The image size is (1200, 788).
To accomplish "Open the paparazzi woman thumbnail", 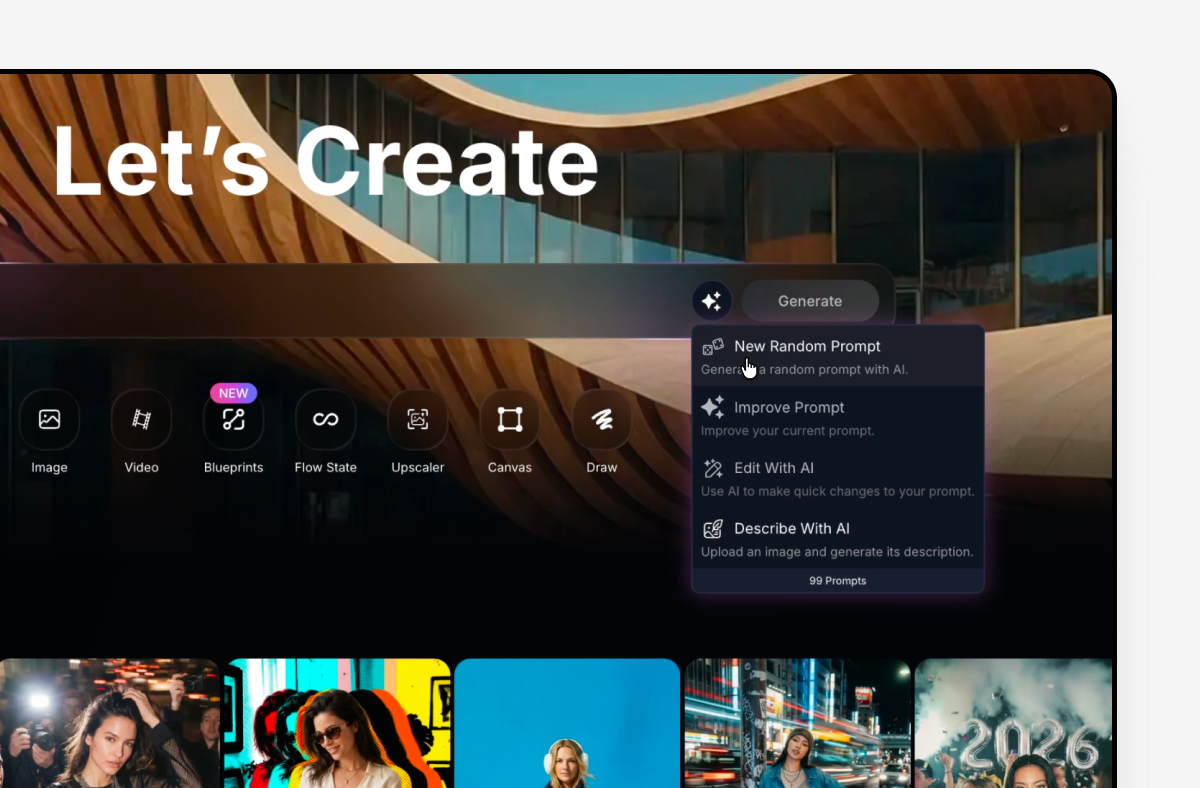I will (x=109, y=723).
